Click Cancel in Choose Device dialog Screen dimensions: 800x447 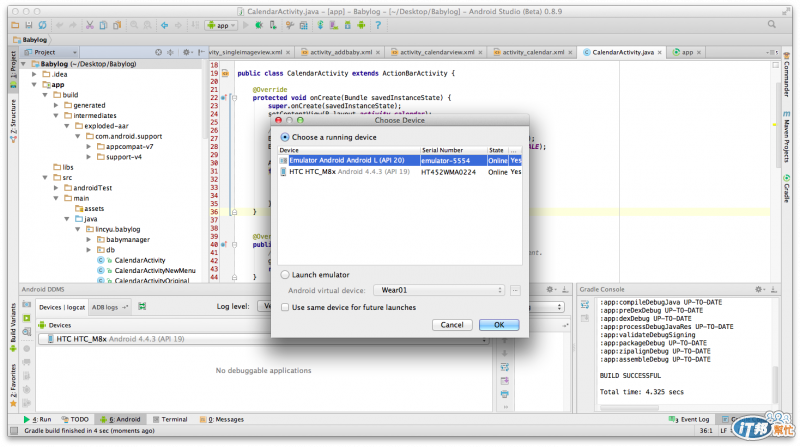tap(452, 325)
